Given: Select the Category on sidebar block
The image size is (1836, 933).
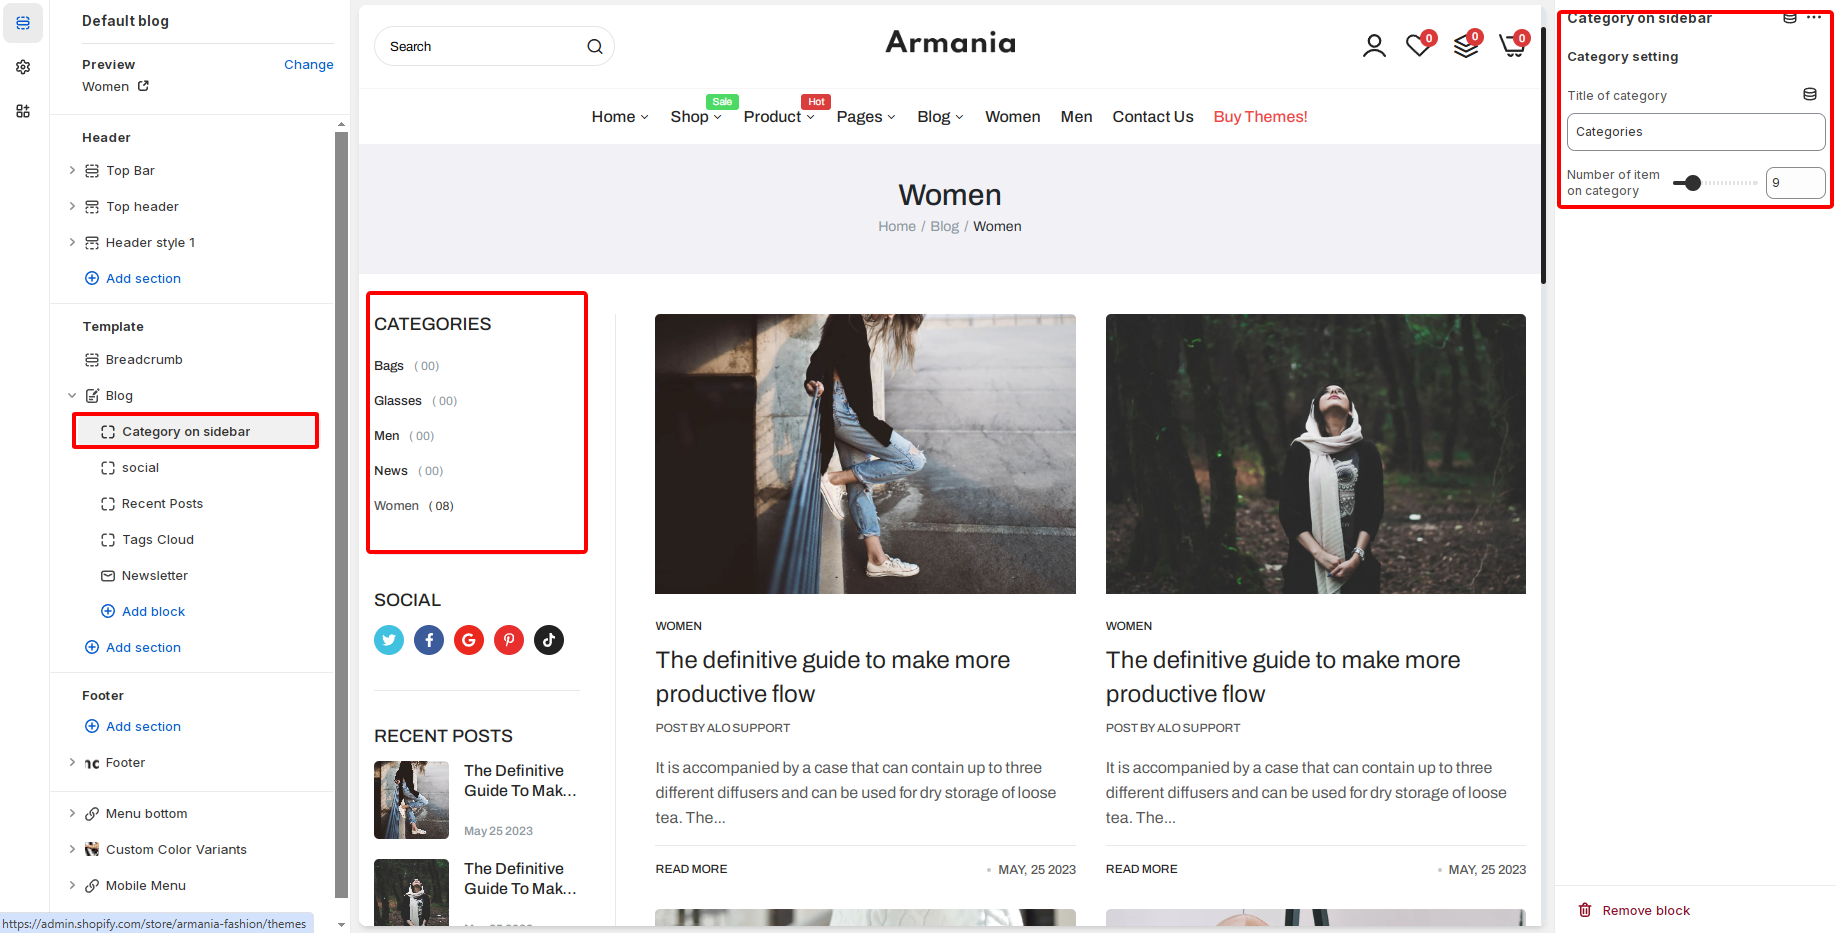Looking at the screenshot, I should [x=196, y=432].
